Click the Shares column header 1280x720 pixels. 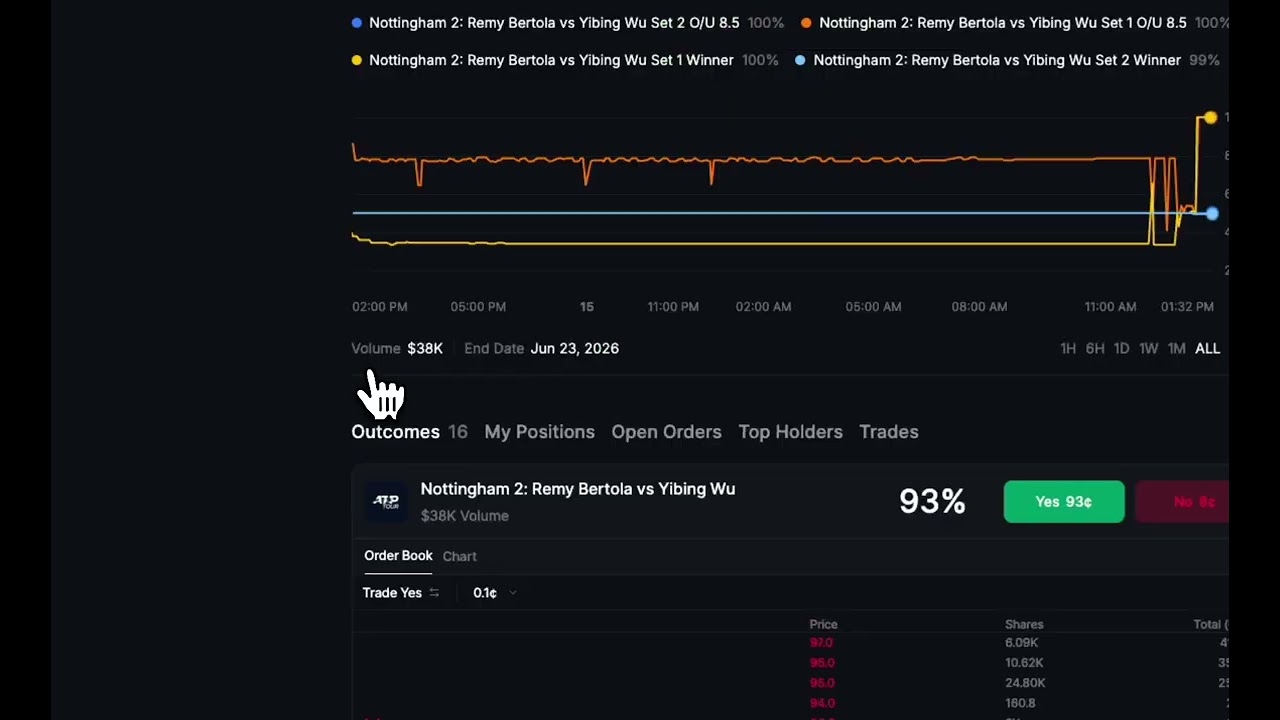[x=1024, y=624]
